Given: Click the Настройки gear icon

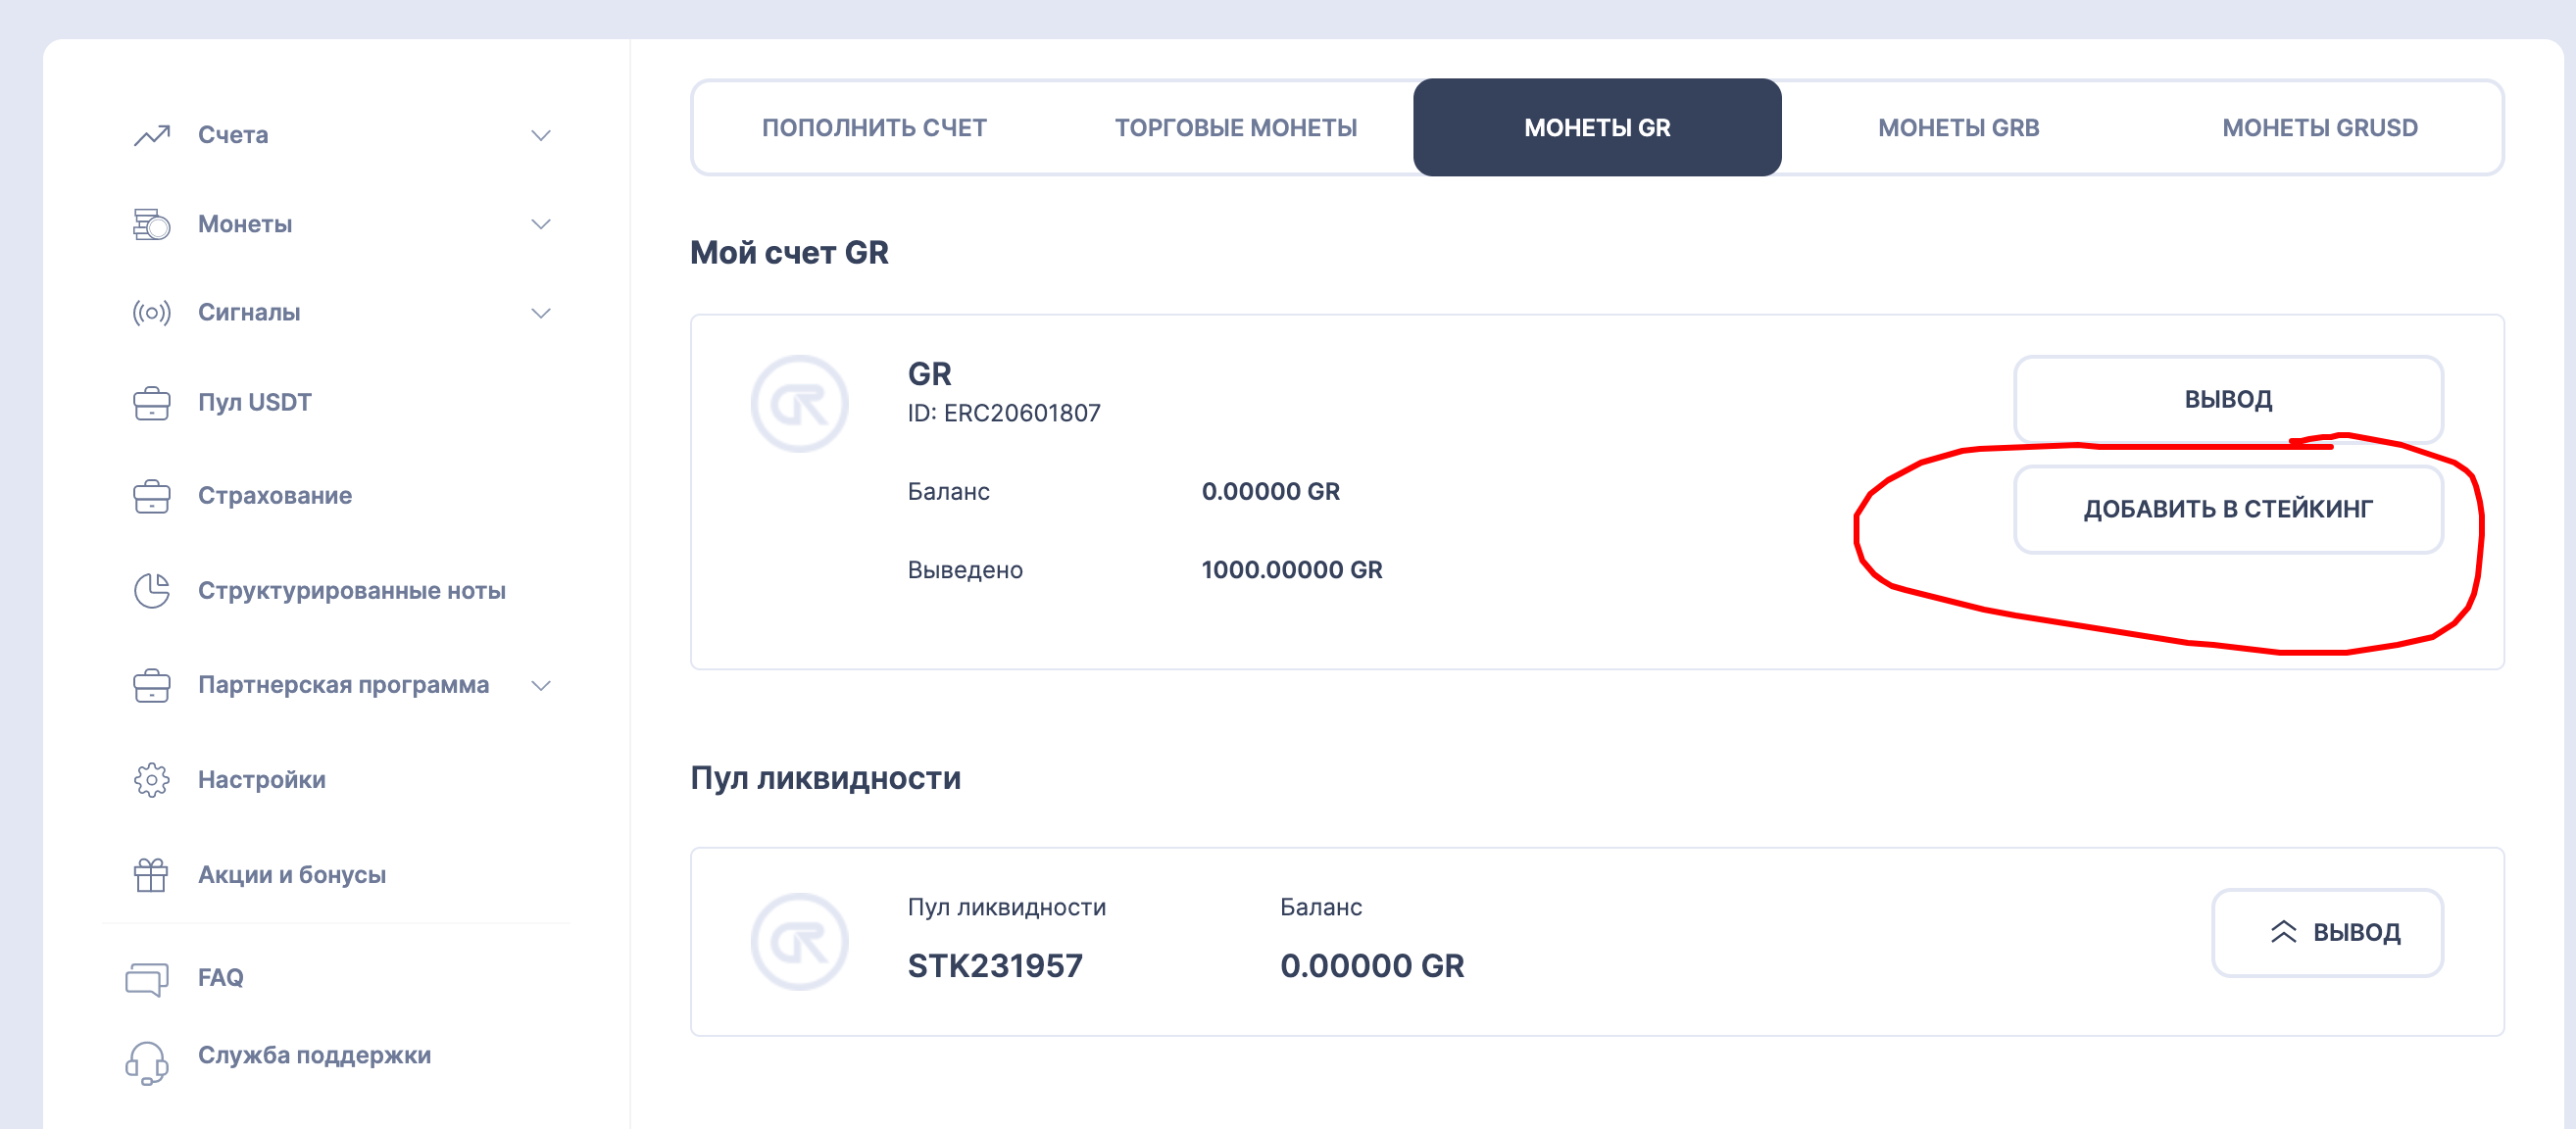Looking at the screenshot, I should tap(152, 780).
